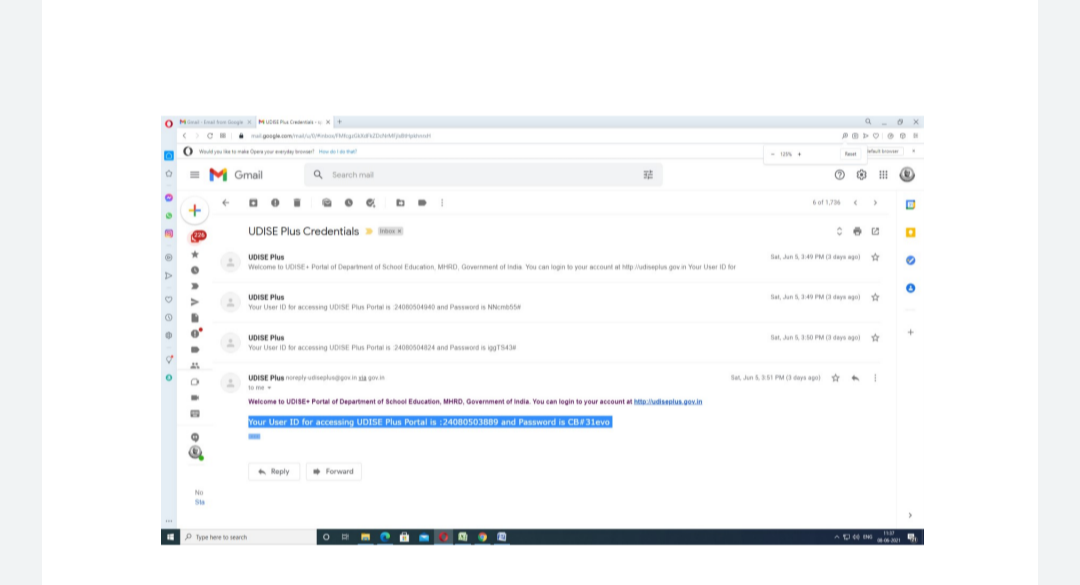
Task: Open conversation in new window
Action: click(x=875, y=232)
